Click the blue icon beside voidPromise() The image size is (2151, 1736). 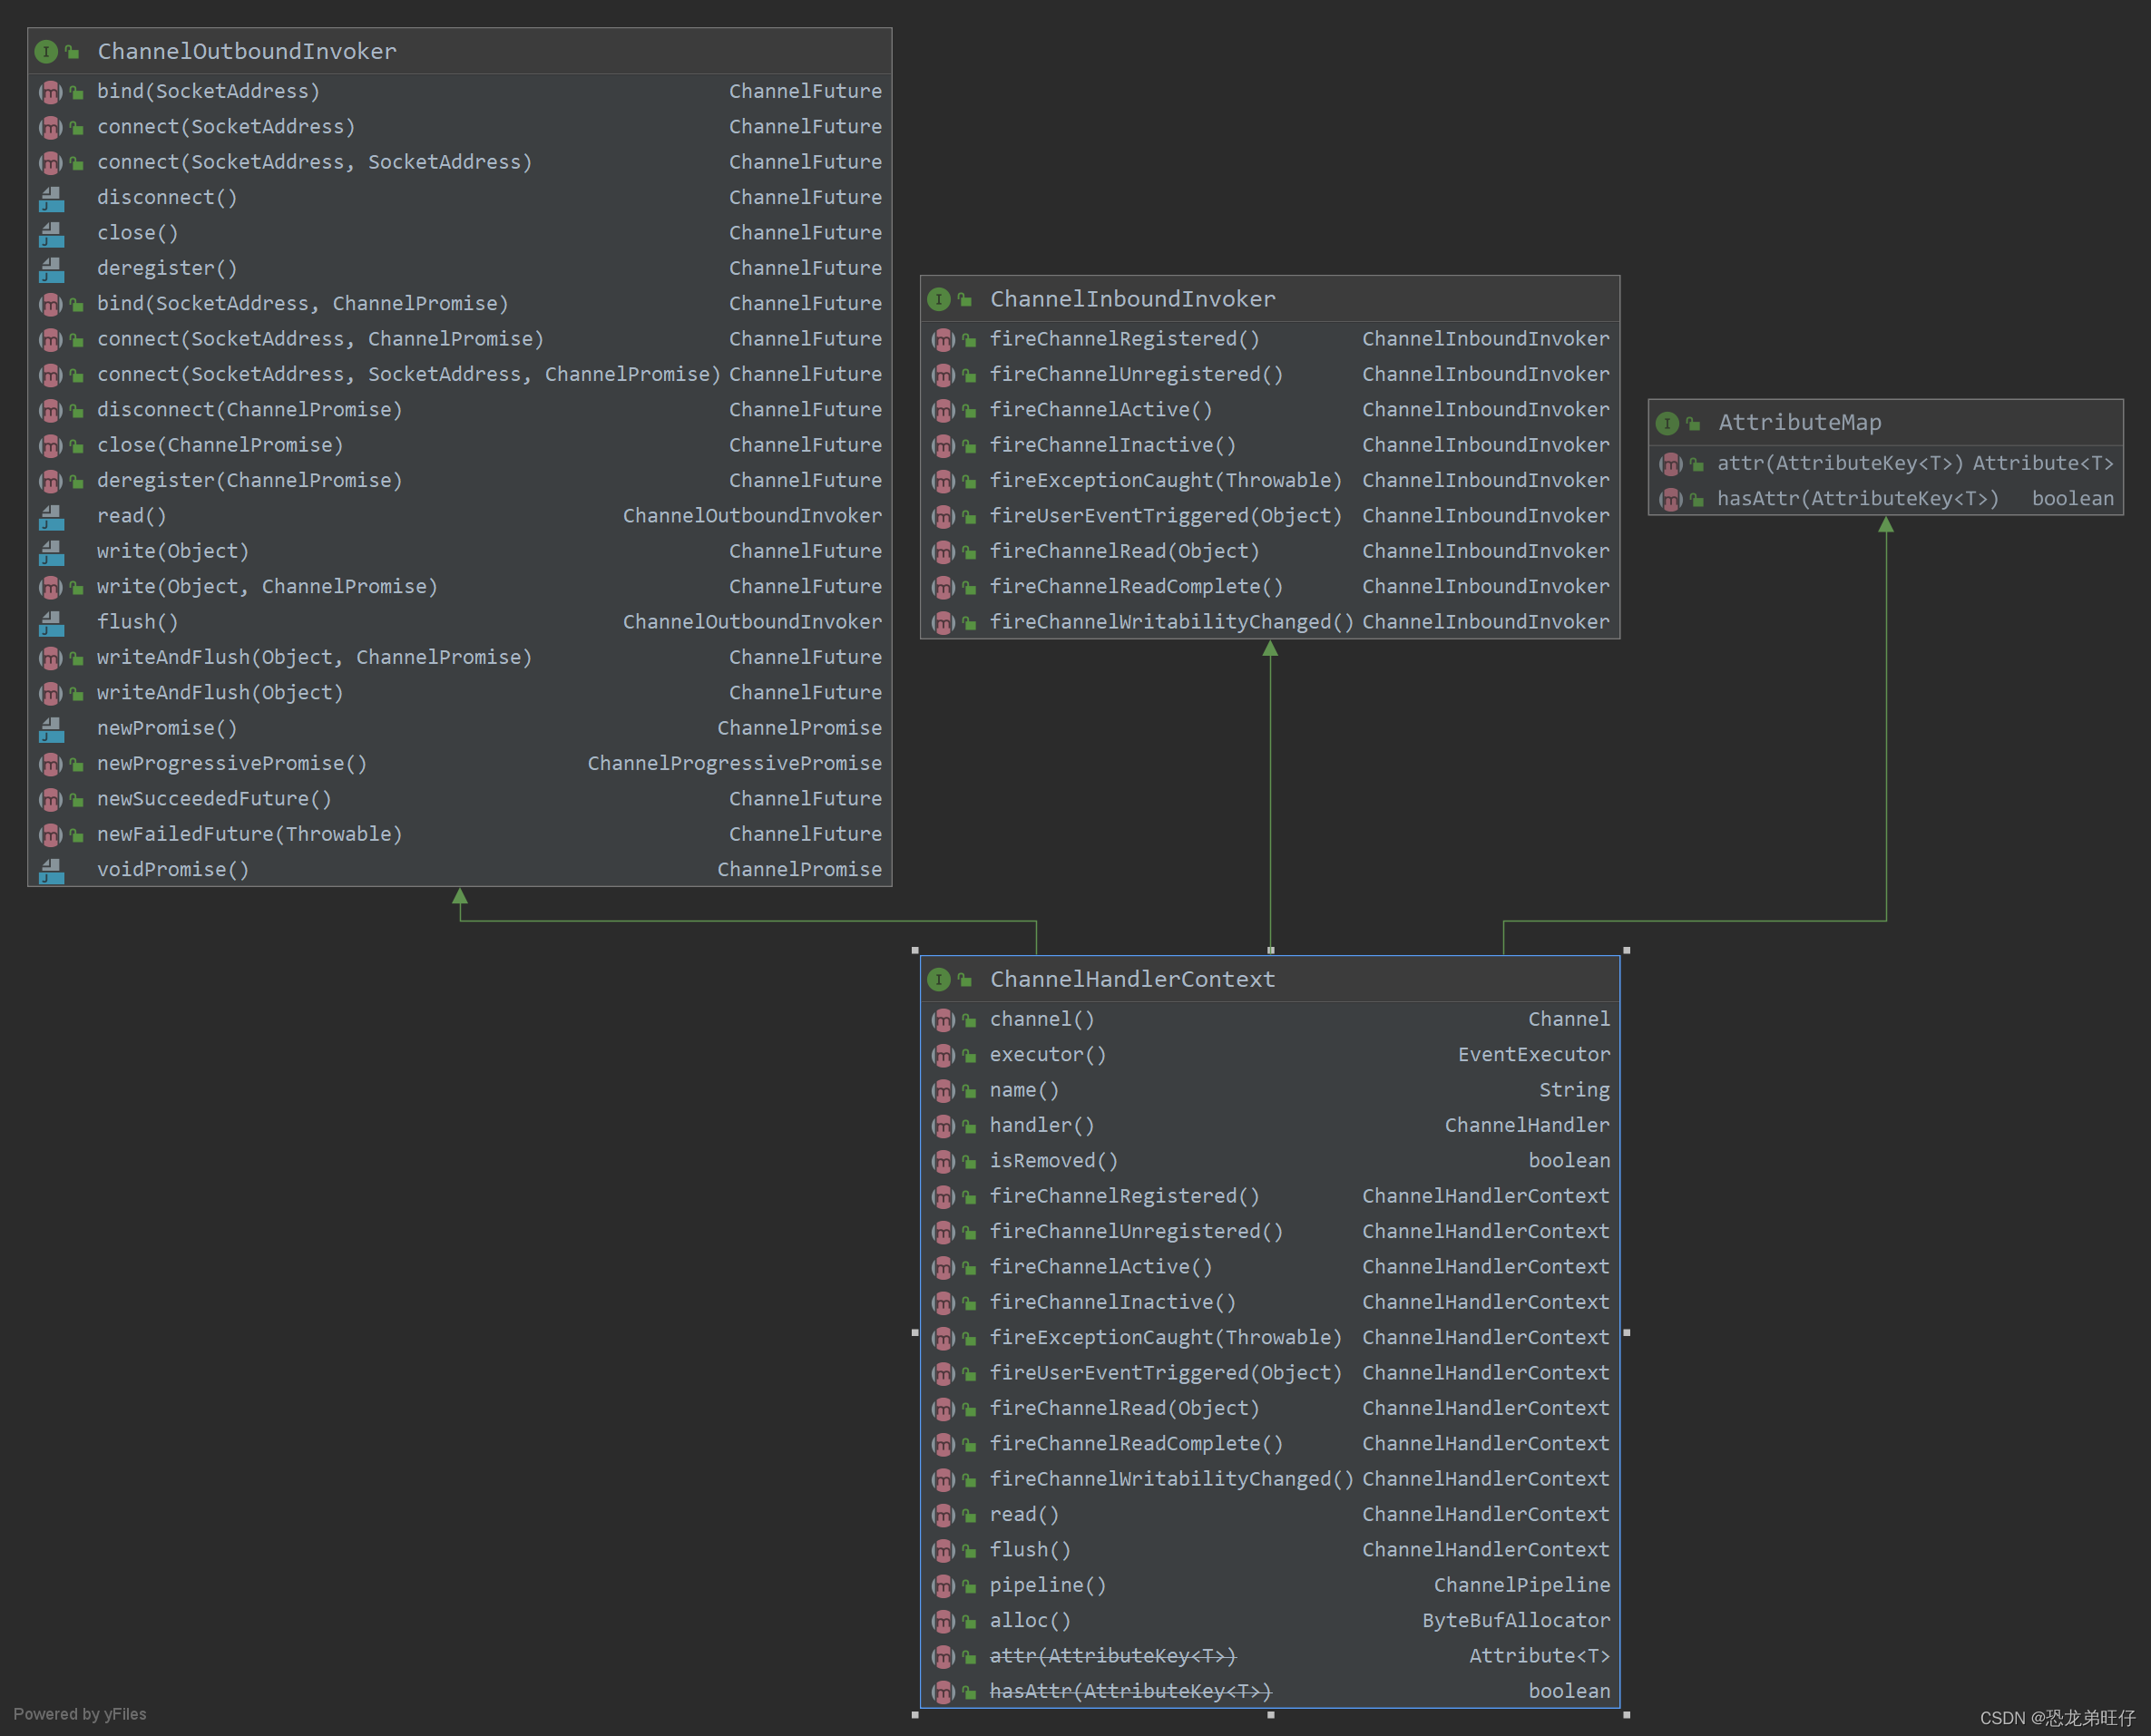(51, 870)
